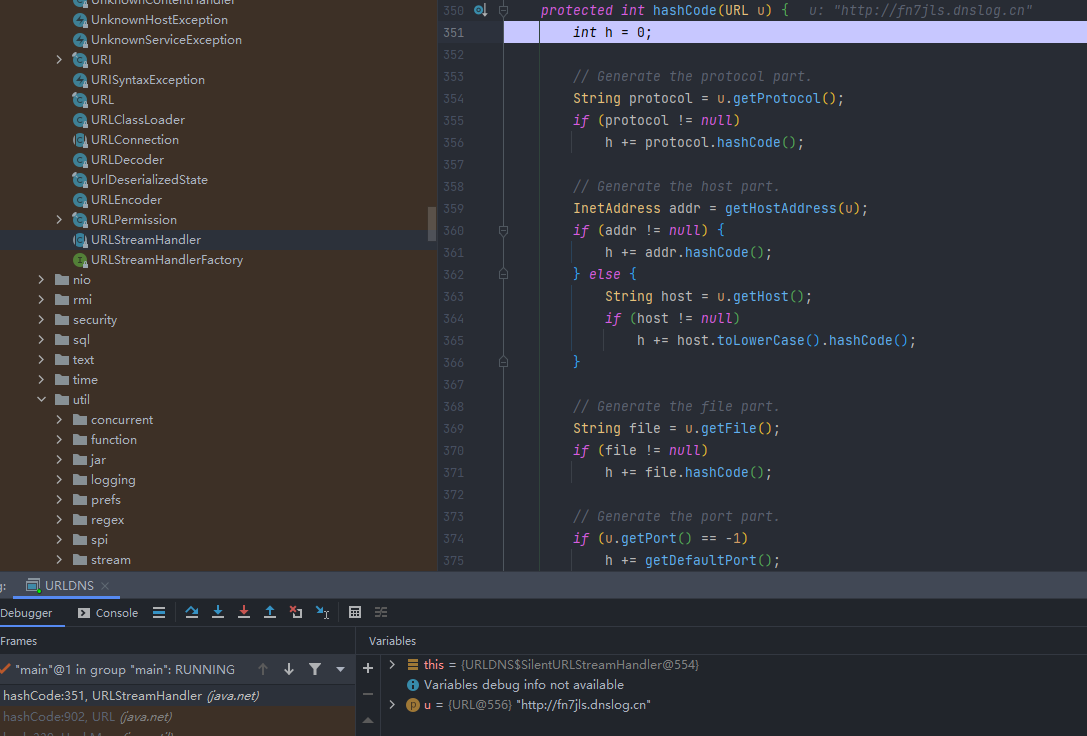Select the sql folder
The width and height of the screenshot is (1087, 736).
click(x=81, y=340)
